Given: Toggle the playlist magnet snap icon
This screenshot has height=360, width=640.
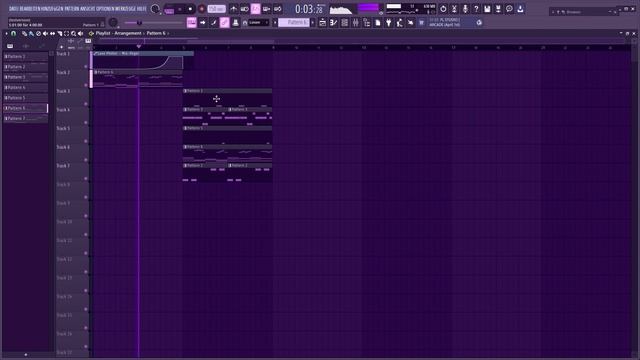Looking at the screenshot, I should coord(13,33).
